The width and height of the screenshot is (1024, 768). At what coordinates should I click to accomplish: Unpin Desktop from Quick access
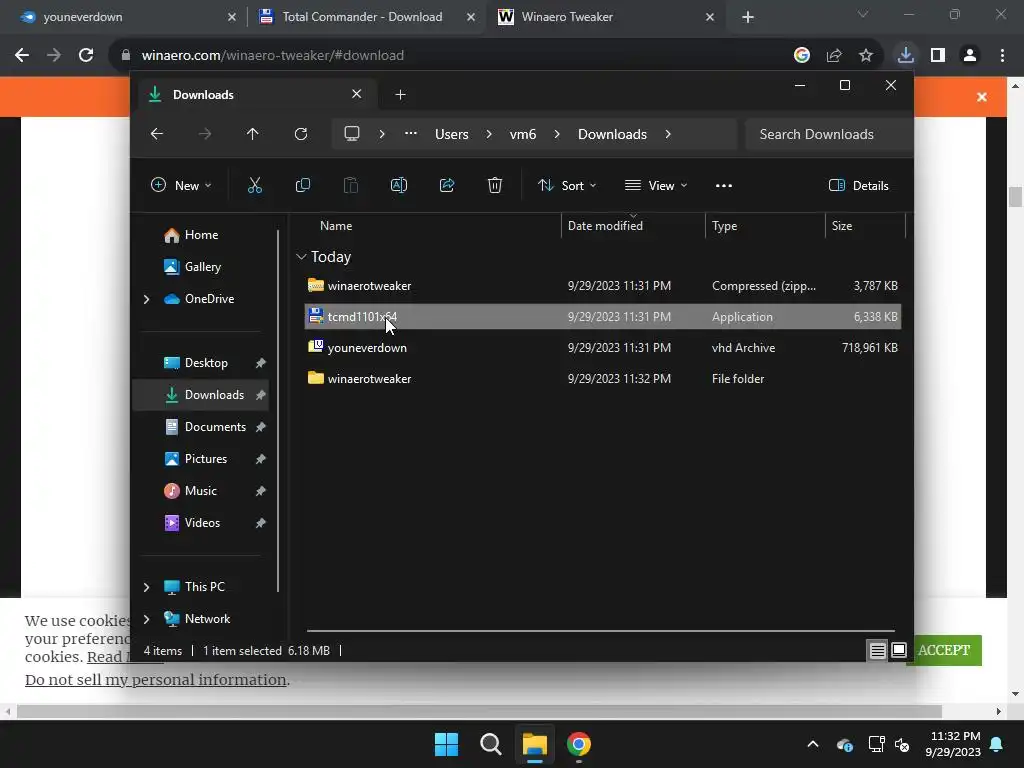click(261, 363)
